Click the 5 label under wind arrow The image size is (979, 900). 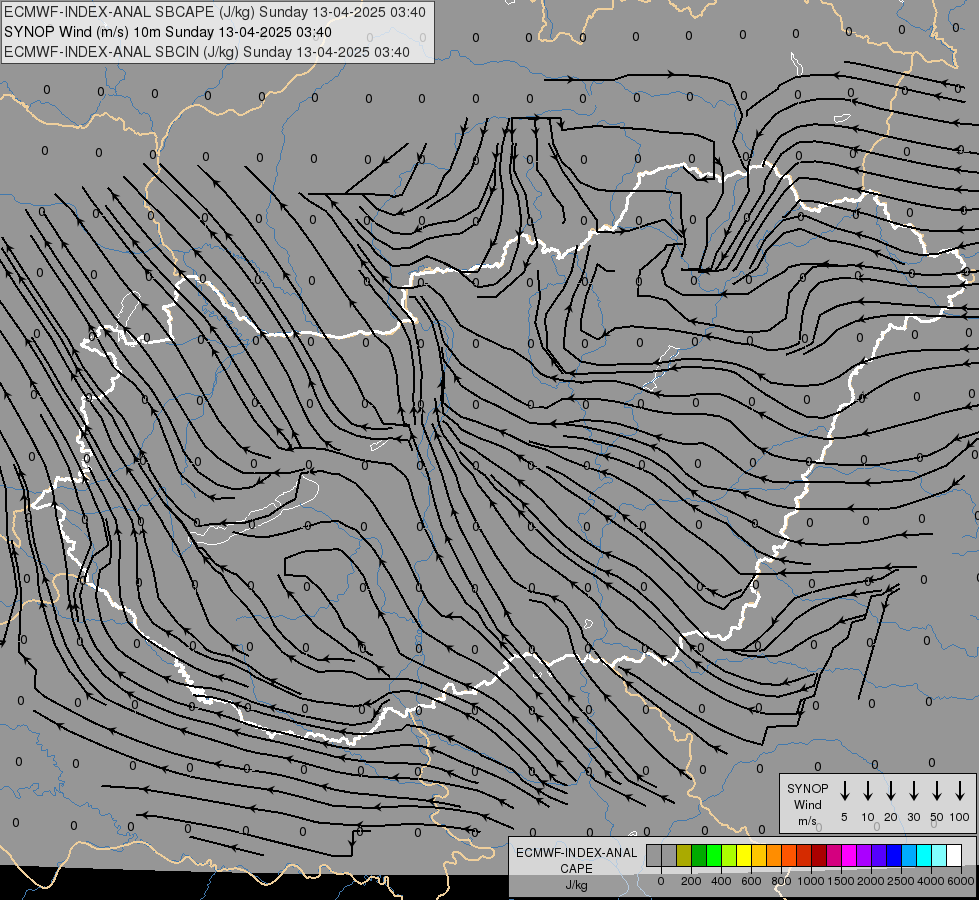click(x=844, y=817)
